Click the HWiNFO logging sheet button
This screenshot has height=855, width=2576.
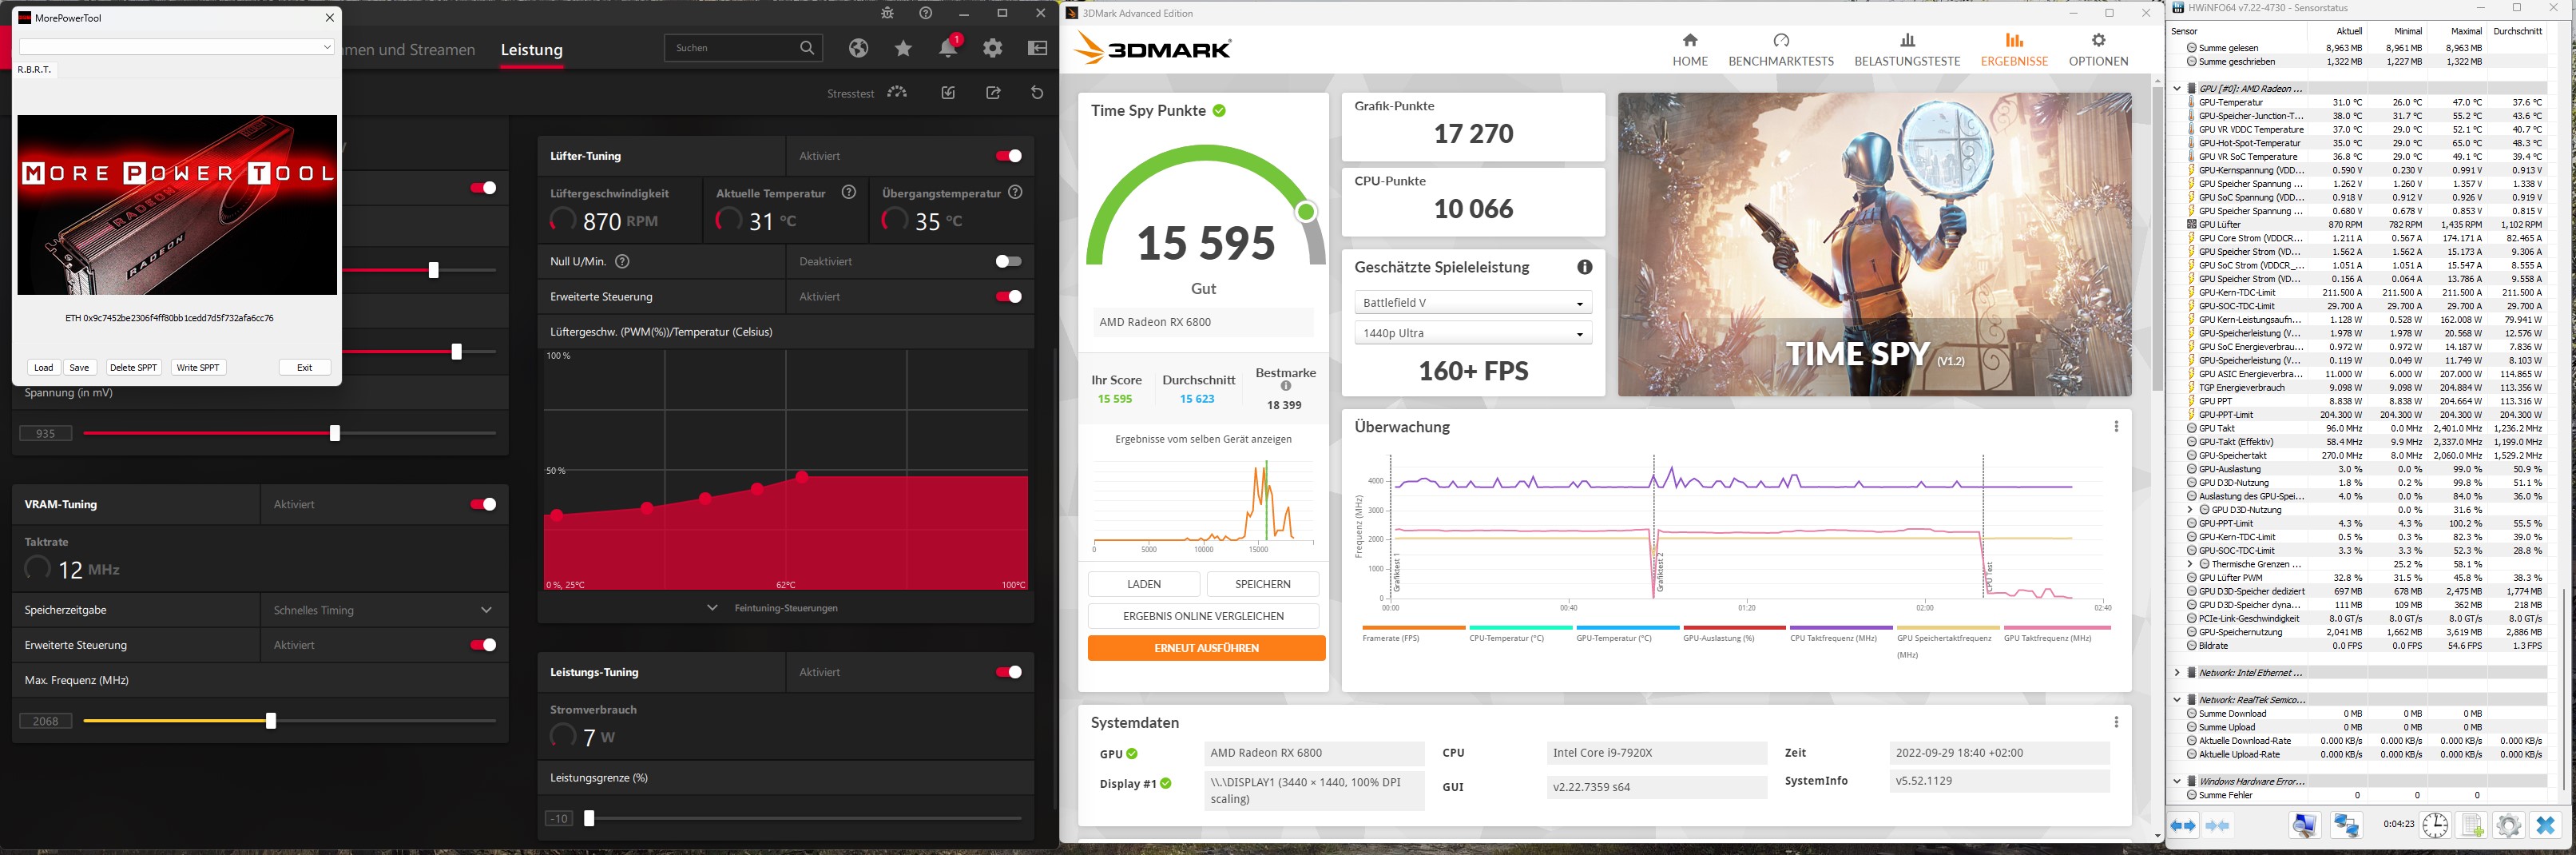(x=2472, y=826)
